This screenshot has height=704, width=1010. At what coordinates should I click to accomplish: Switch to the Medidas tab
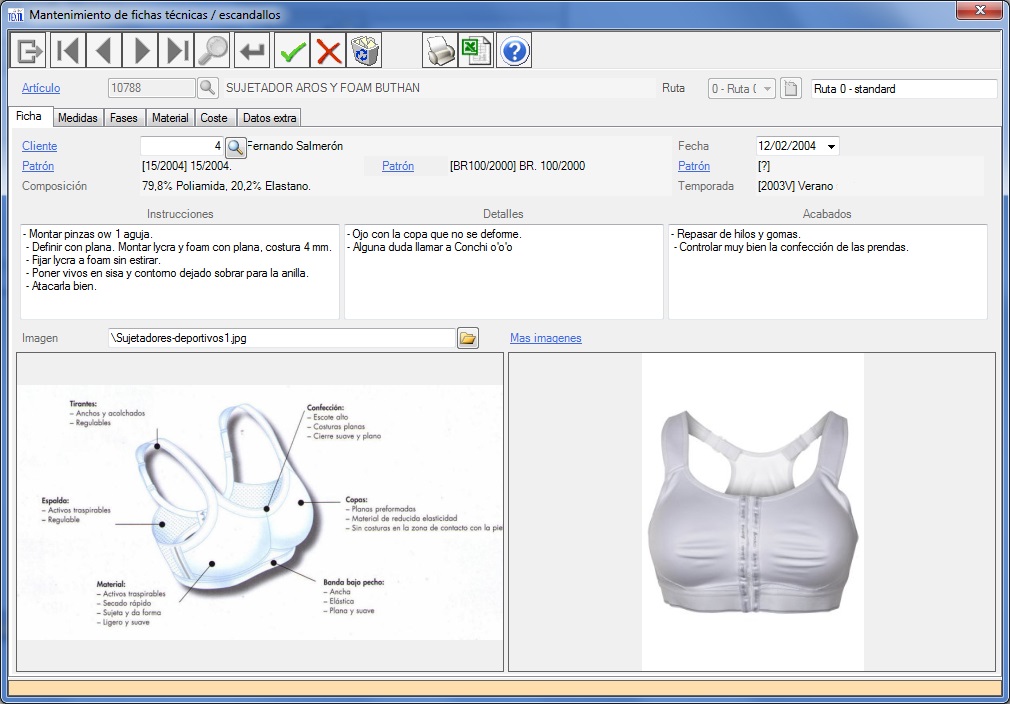pyautogui.click(x=78, y=118)
